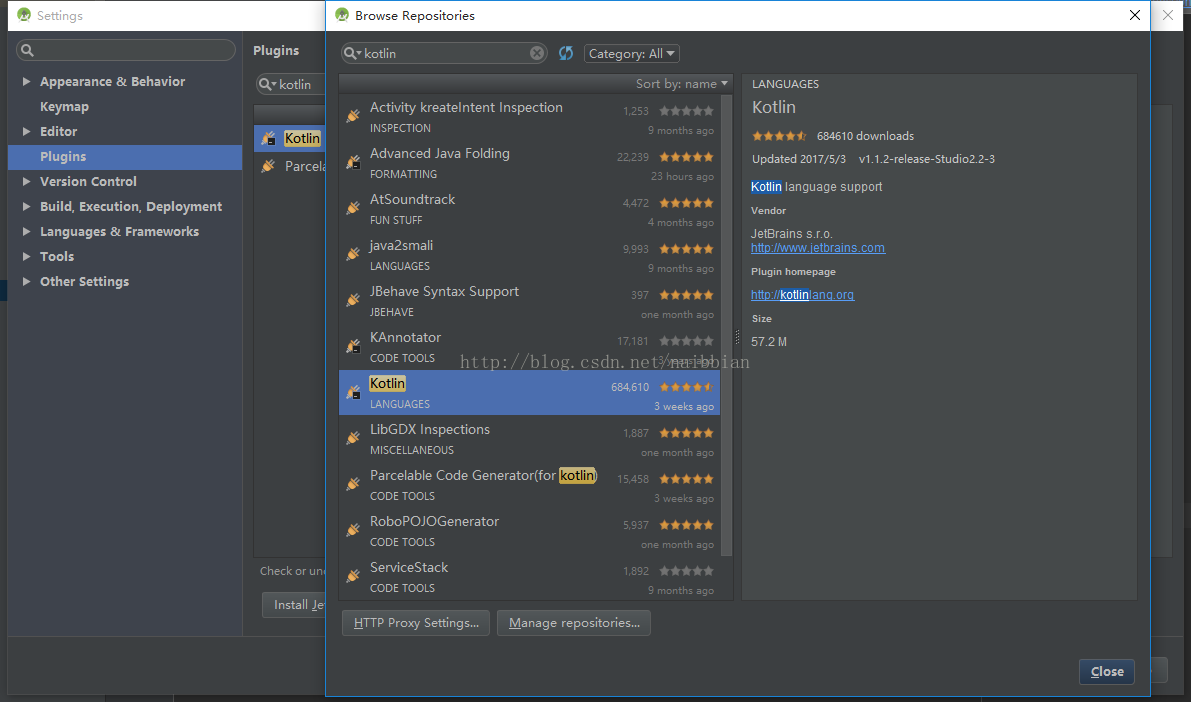Viewport: 1191px width, 702px height.
Task: Select Activity kreateIntent Inspection row
Action: pos(529,117)
